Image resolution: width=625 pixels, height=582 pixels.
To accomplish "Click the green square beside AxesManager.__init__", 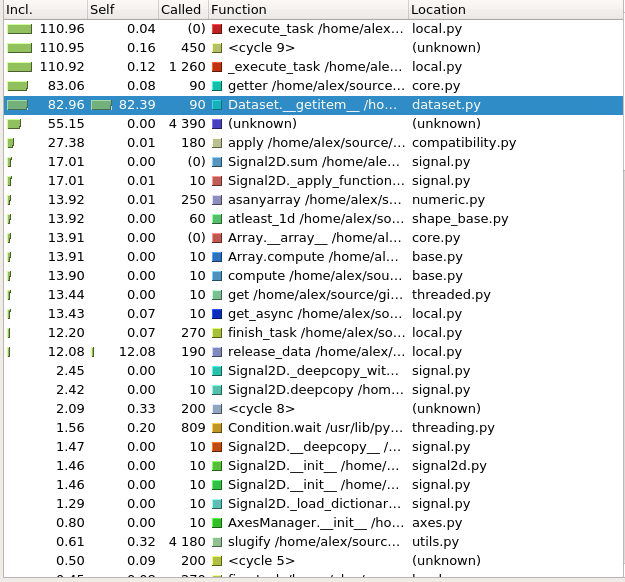I will [217, 523].
